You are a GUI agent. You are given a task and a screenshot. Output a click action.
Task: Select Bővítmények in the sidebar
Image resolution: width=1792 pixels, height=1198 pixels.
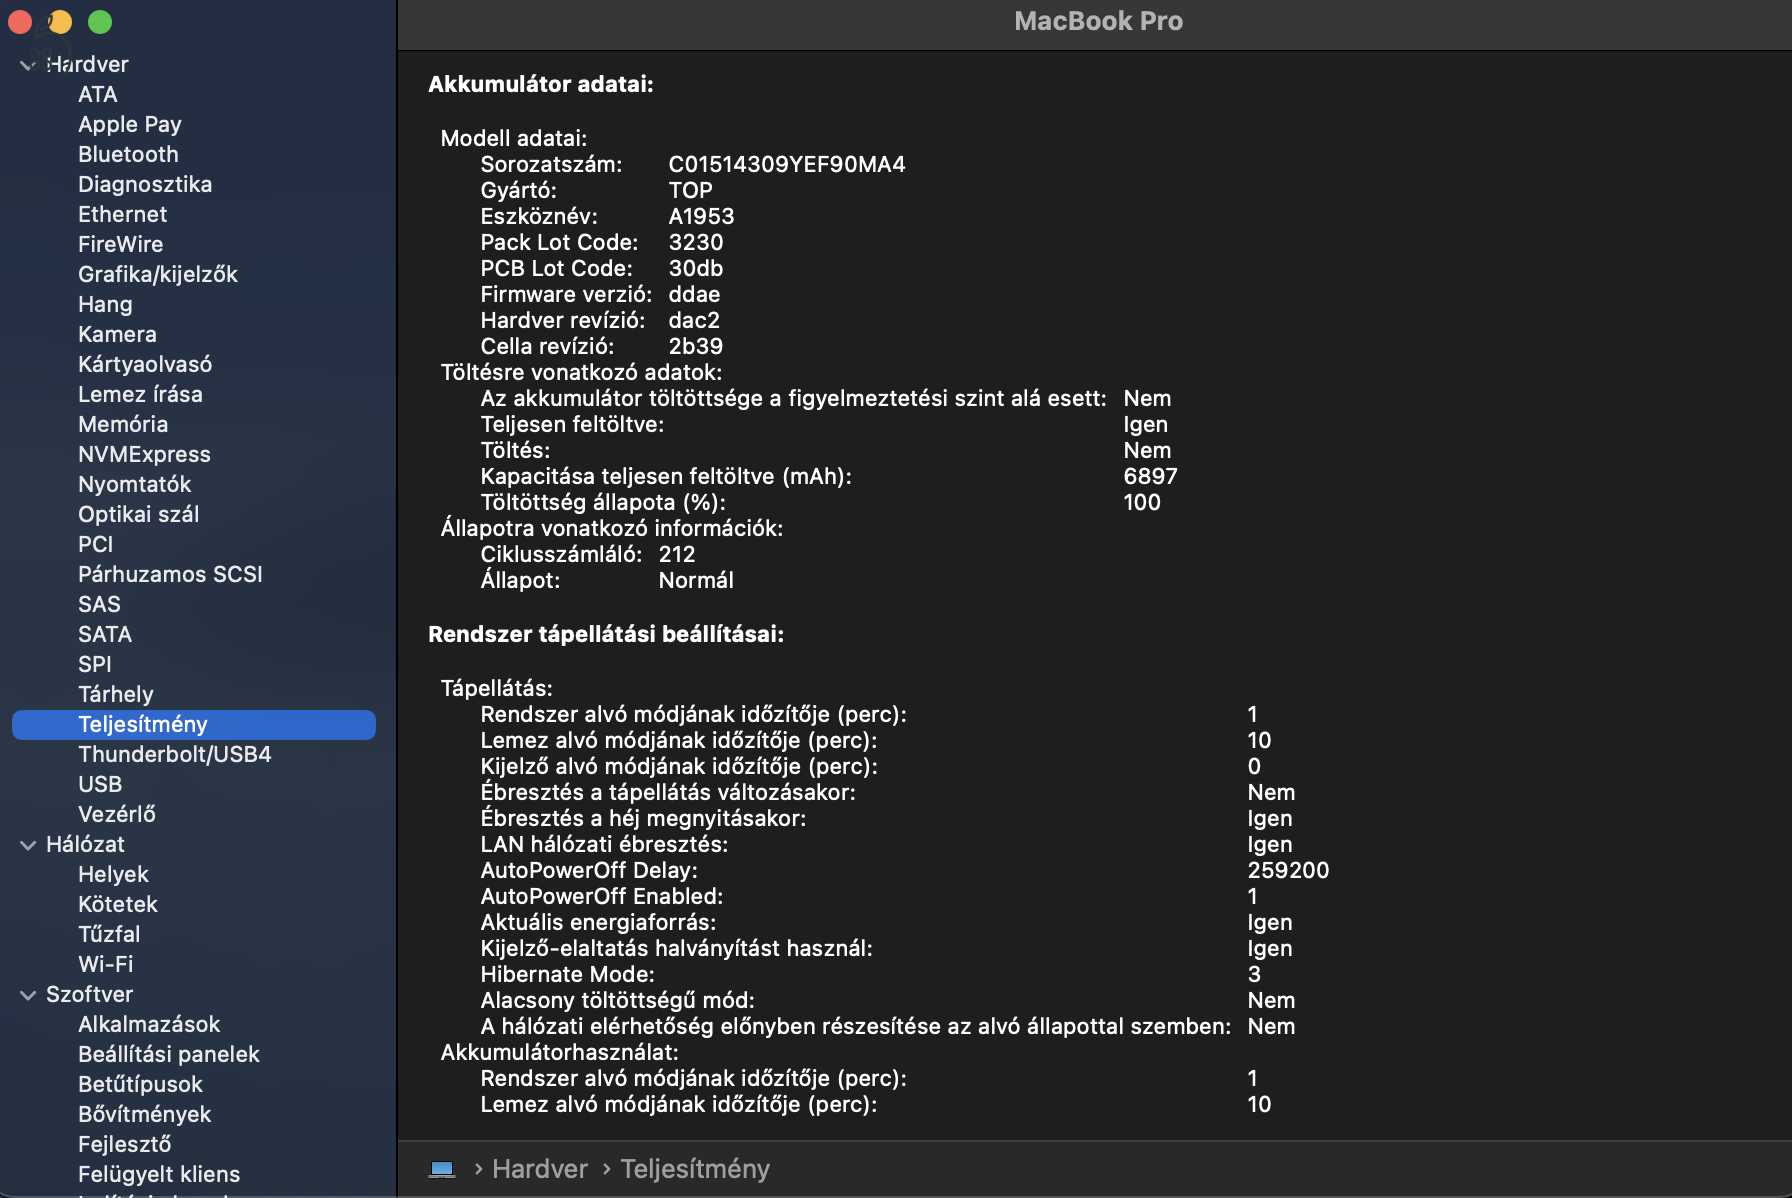pos(145,1114)
